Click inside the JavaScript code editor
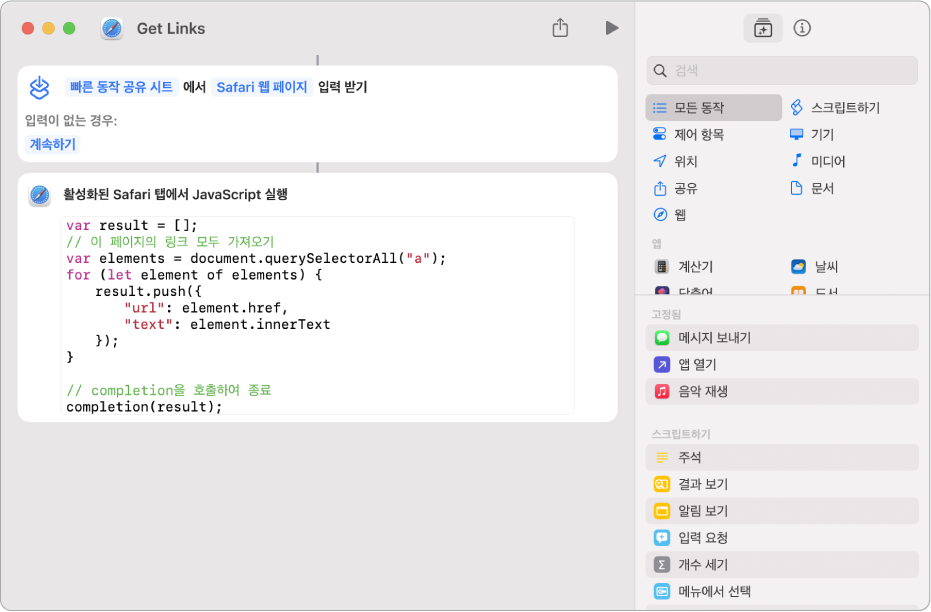This screenshot has width=931, height=612. point(317,316)
